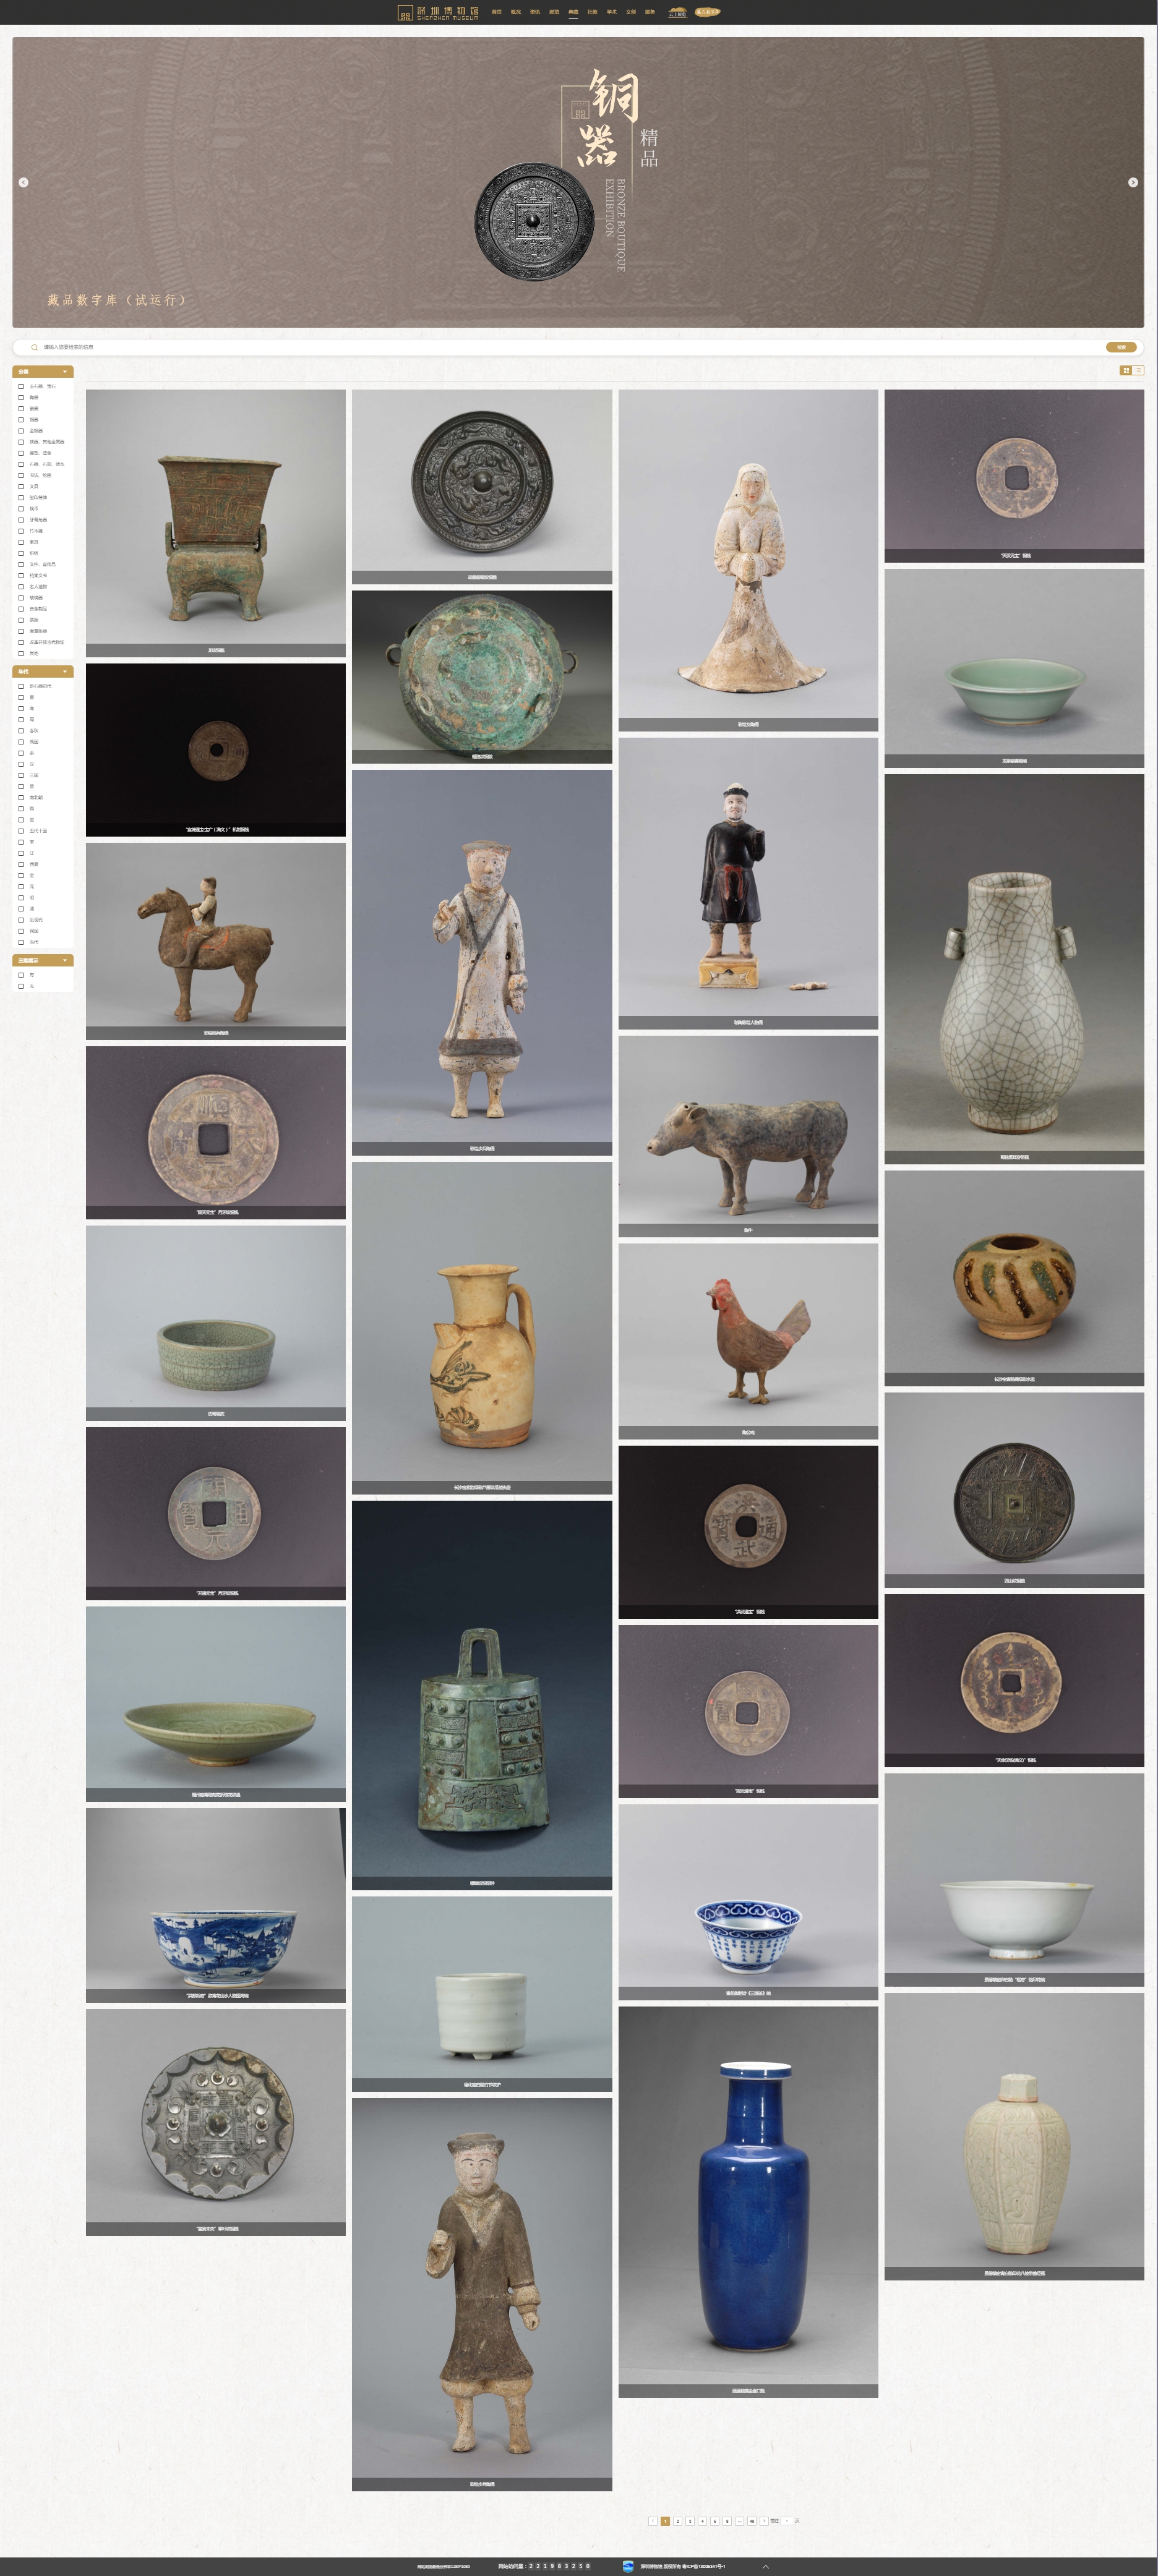1158x2576 pixels.
Task: Open the blue vase thumbnail
Action: (748, 2201)
